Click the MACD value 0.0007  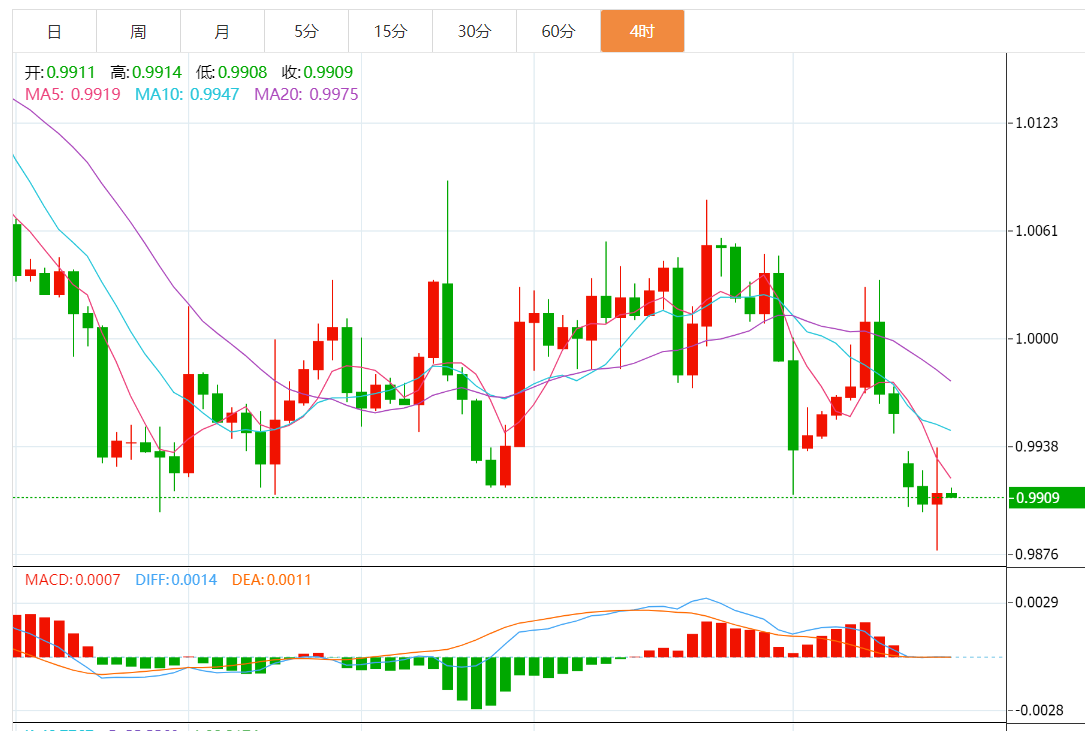pos(98,579)
